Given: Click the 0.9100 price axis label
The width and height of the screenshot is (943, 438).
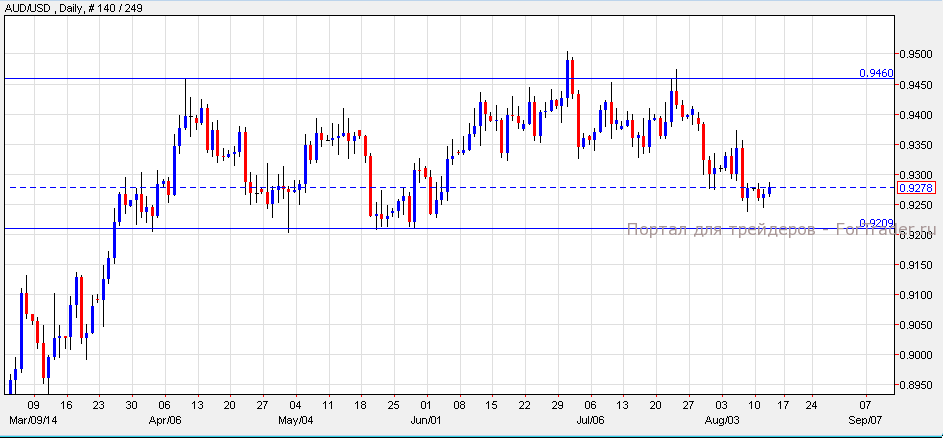Looking at the screenshot, I should coord(915,295).
